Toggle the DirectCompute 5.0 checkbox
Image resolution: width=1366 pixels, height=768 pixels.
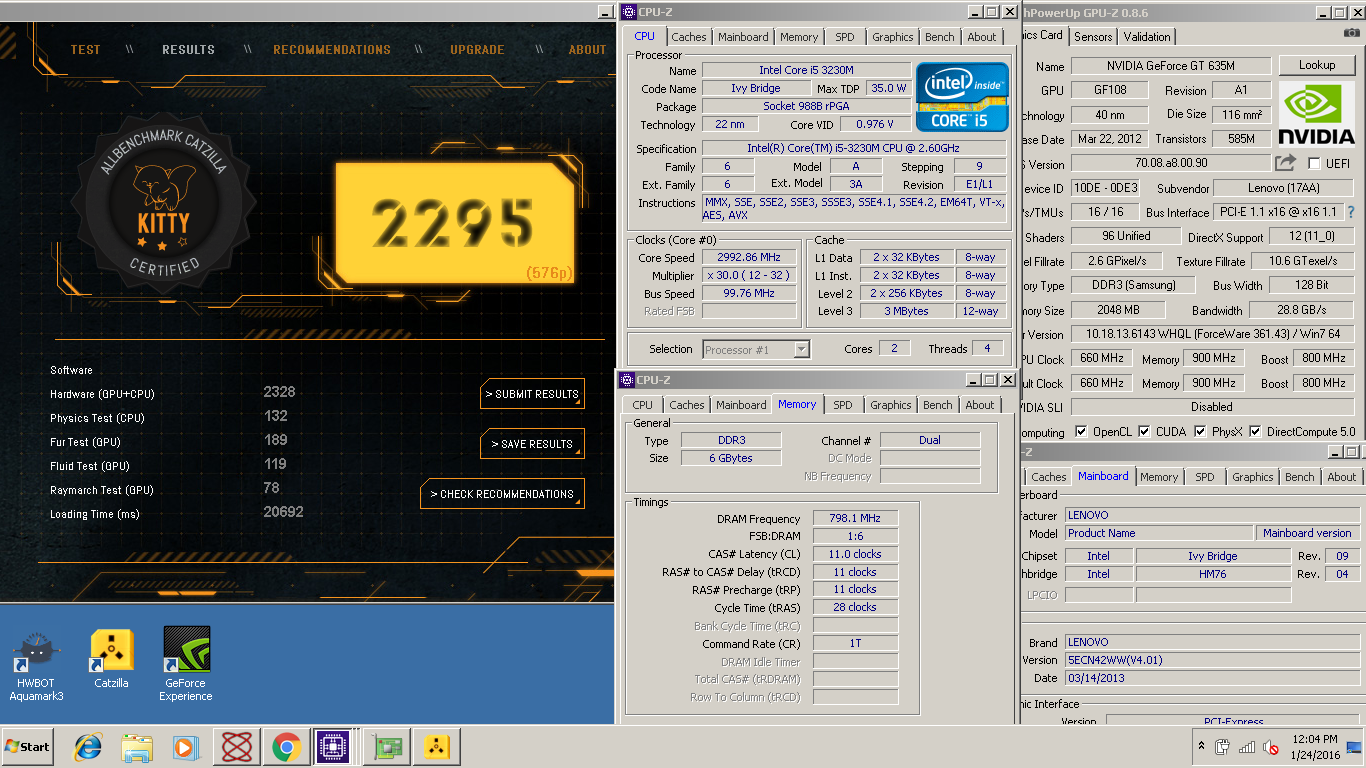point(1255,432)
